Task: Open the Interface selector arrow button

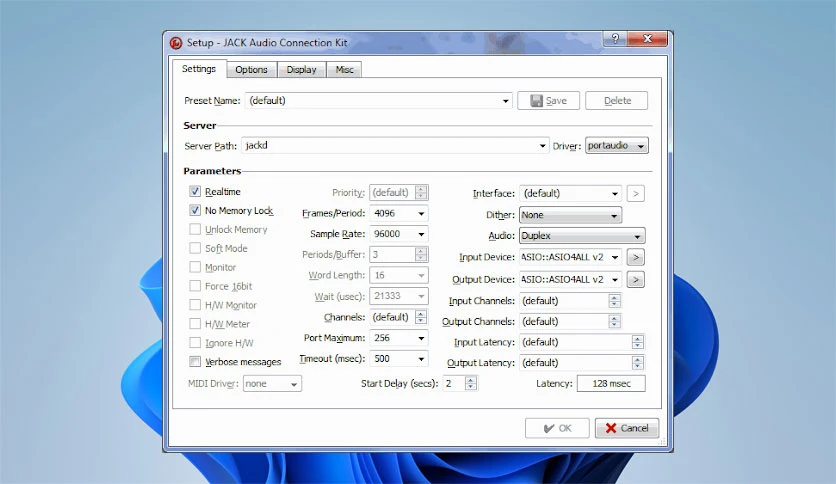Action: (x=636, y=193)
